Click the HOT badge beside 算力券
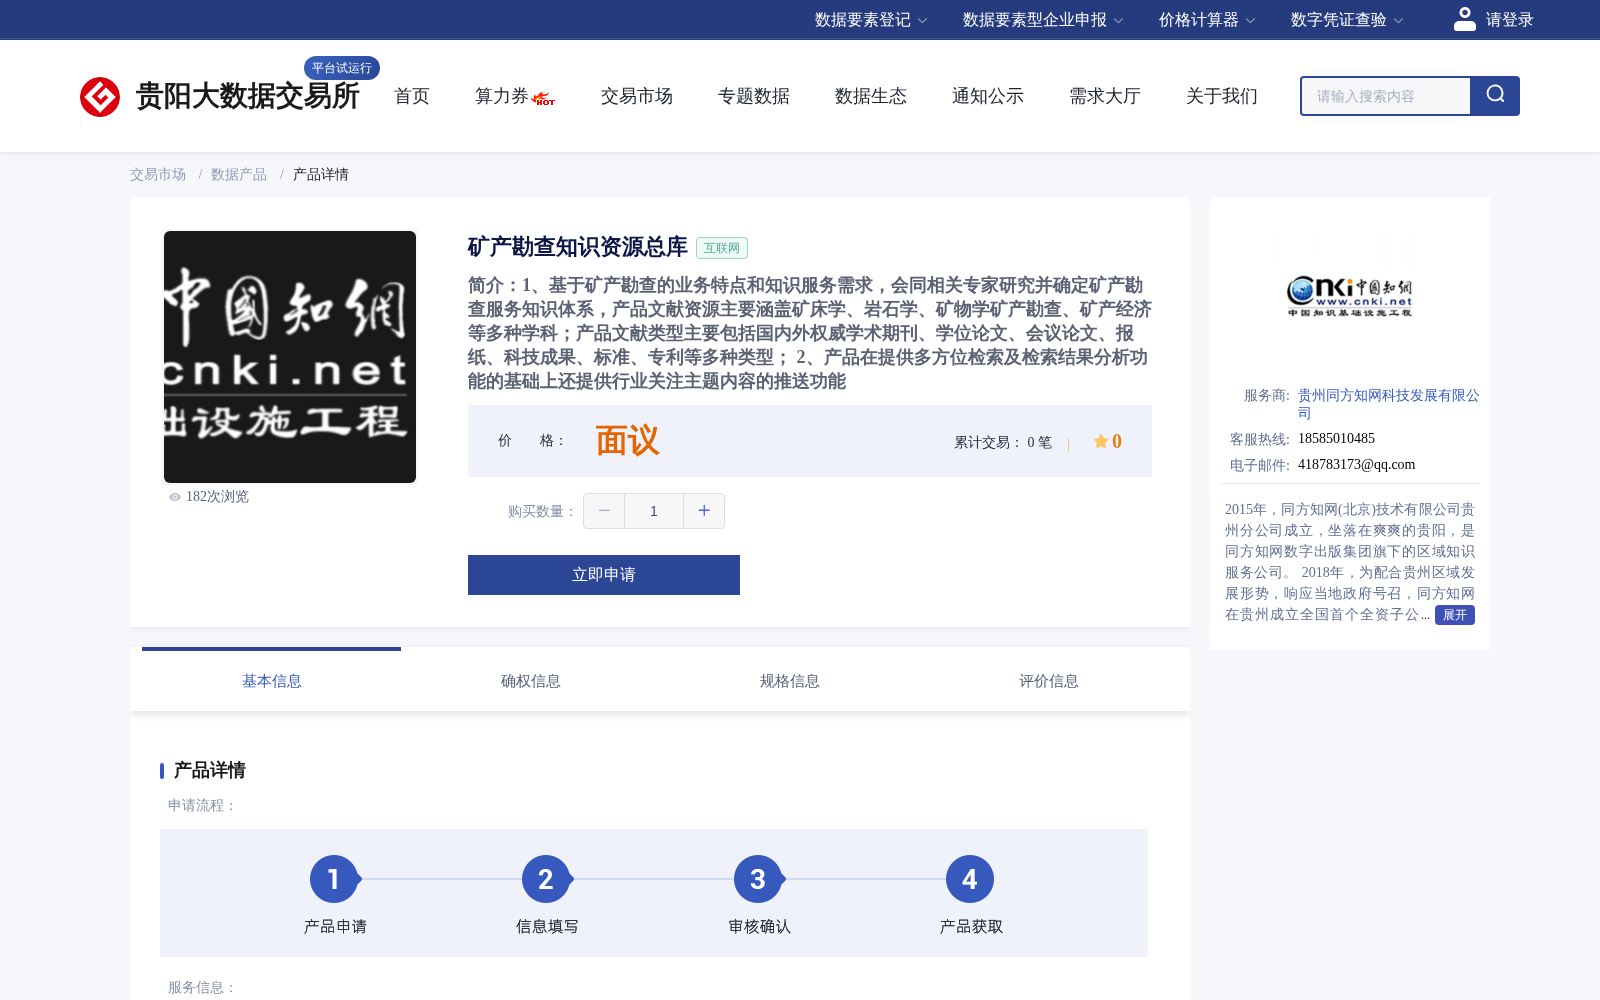The height and width of the screenshot is (1000, 1600). [x=544, y=99]
